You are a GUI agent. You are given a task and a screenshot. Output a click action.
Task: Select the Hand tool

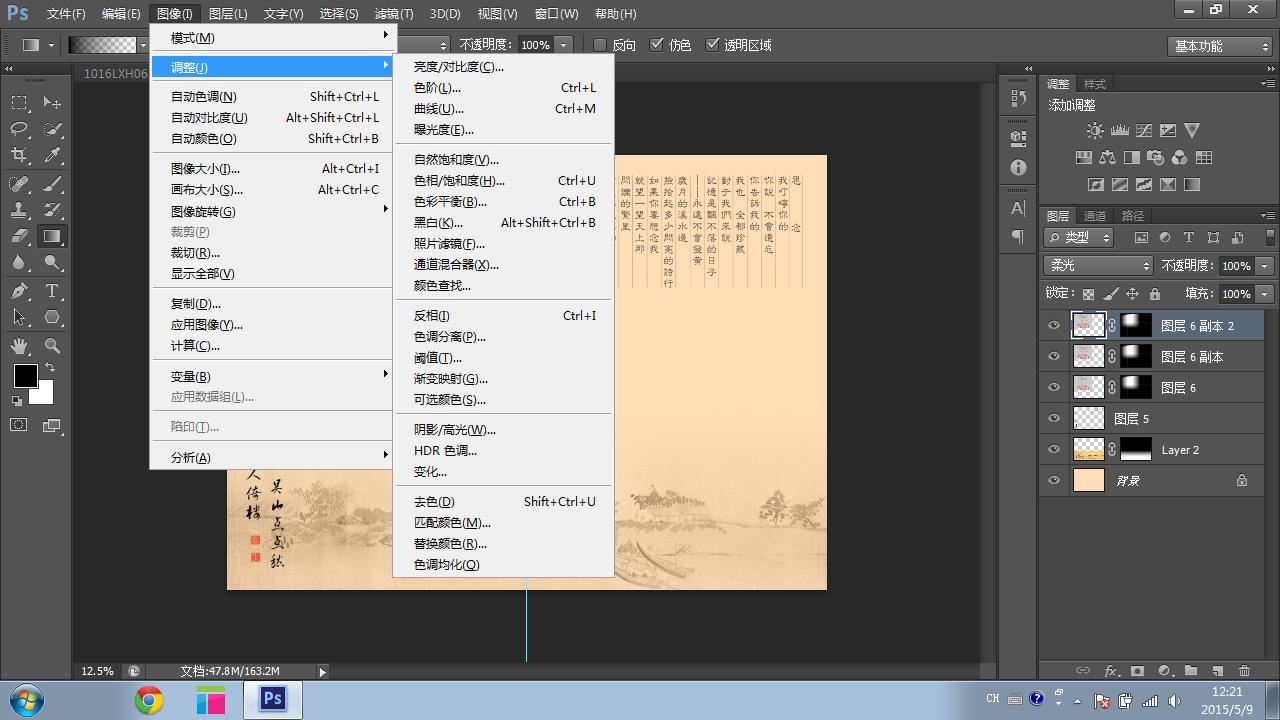(x=19, y=345)
